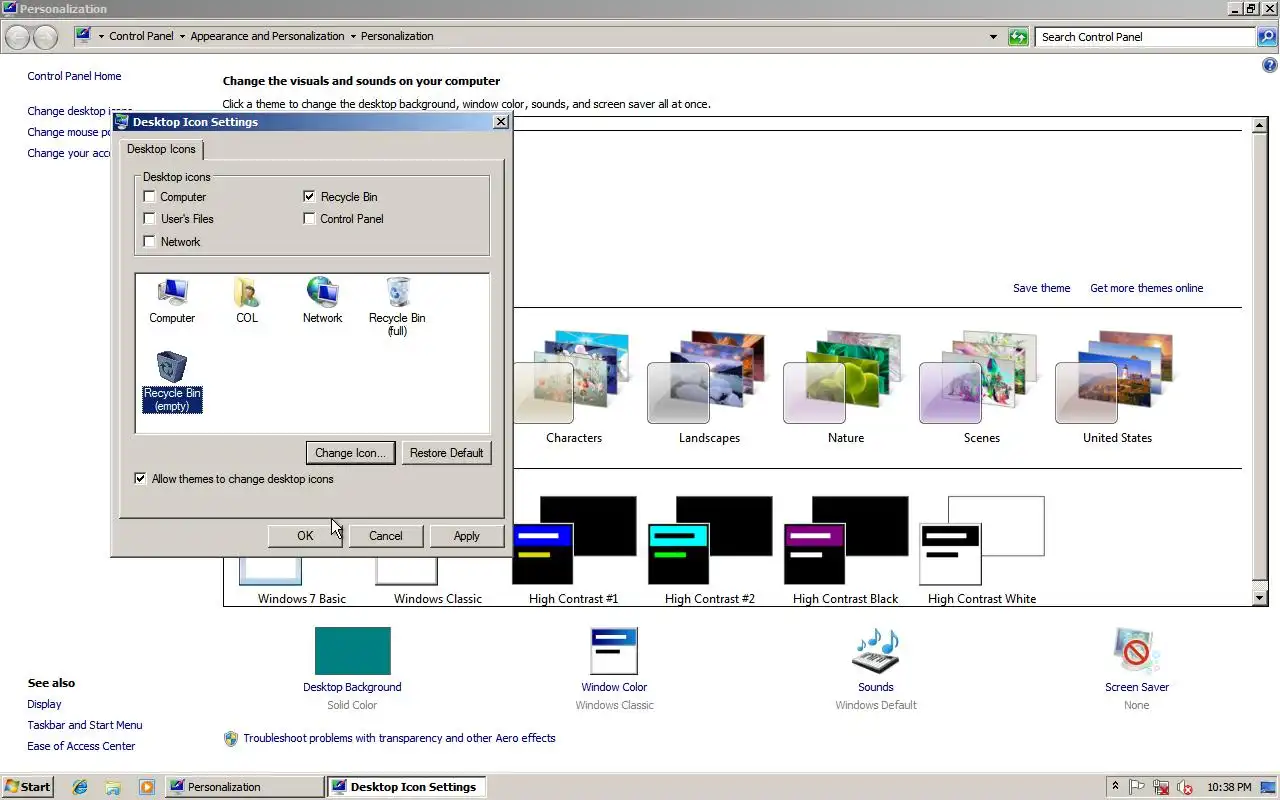Expand the root breadcrumb arrow before Control Panel
This screenshot has height=800, width=1280.
click(101, 37)
